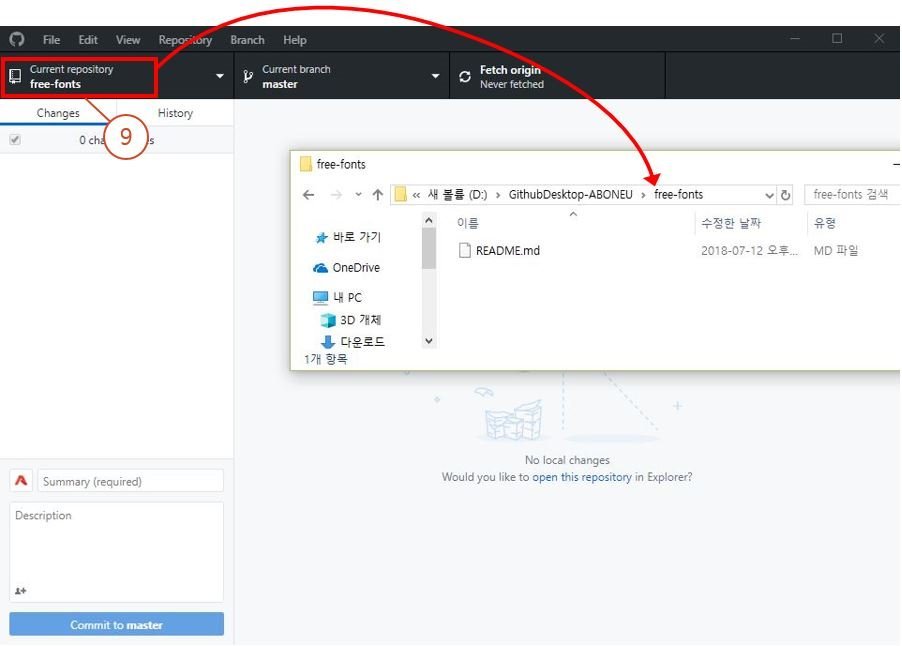
Task: Open Explorer recent locations dropdown
Action: [358, 194]
